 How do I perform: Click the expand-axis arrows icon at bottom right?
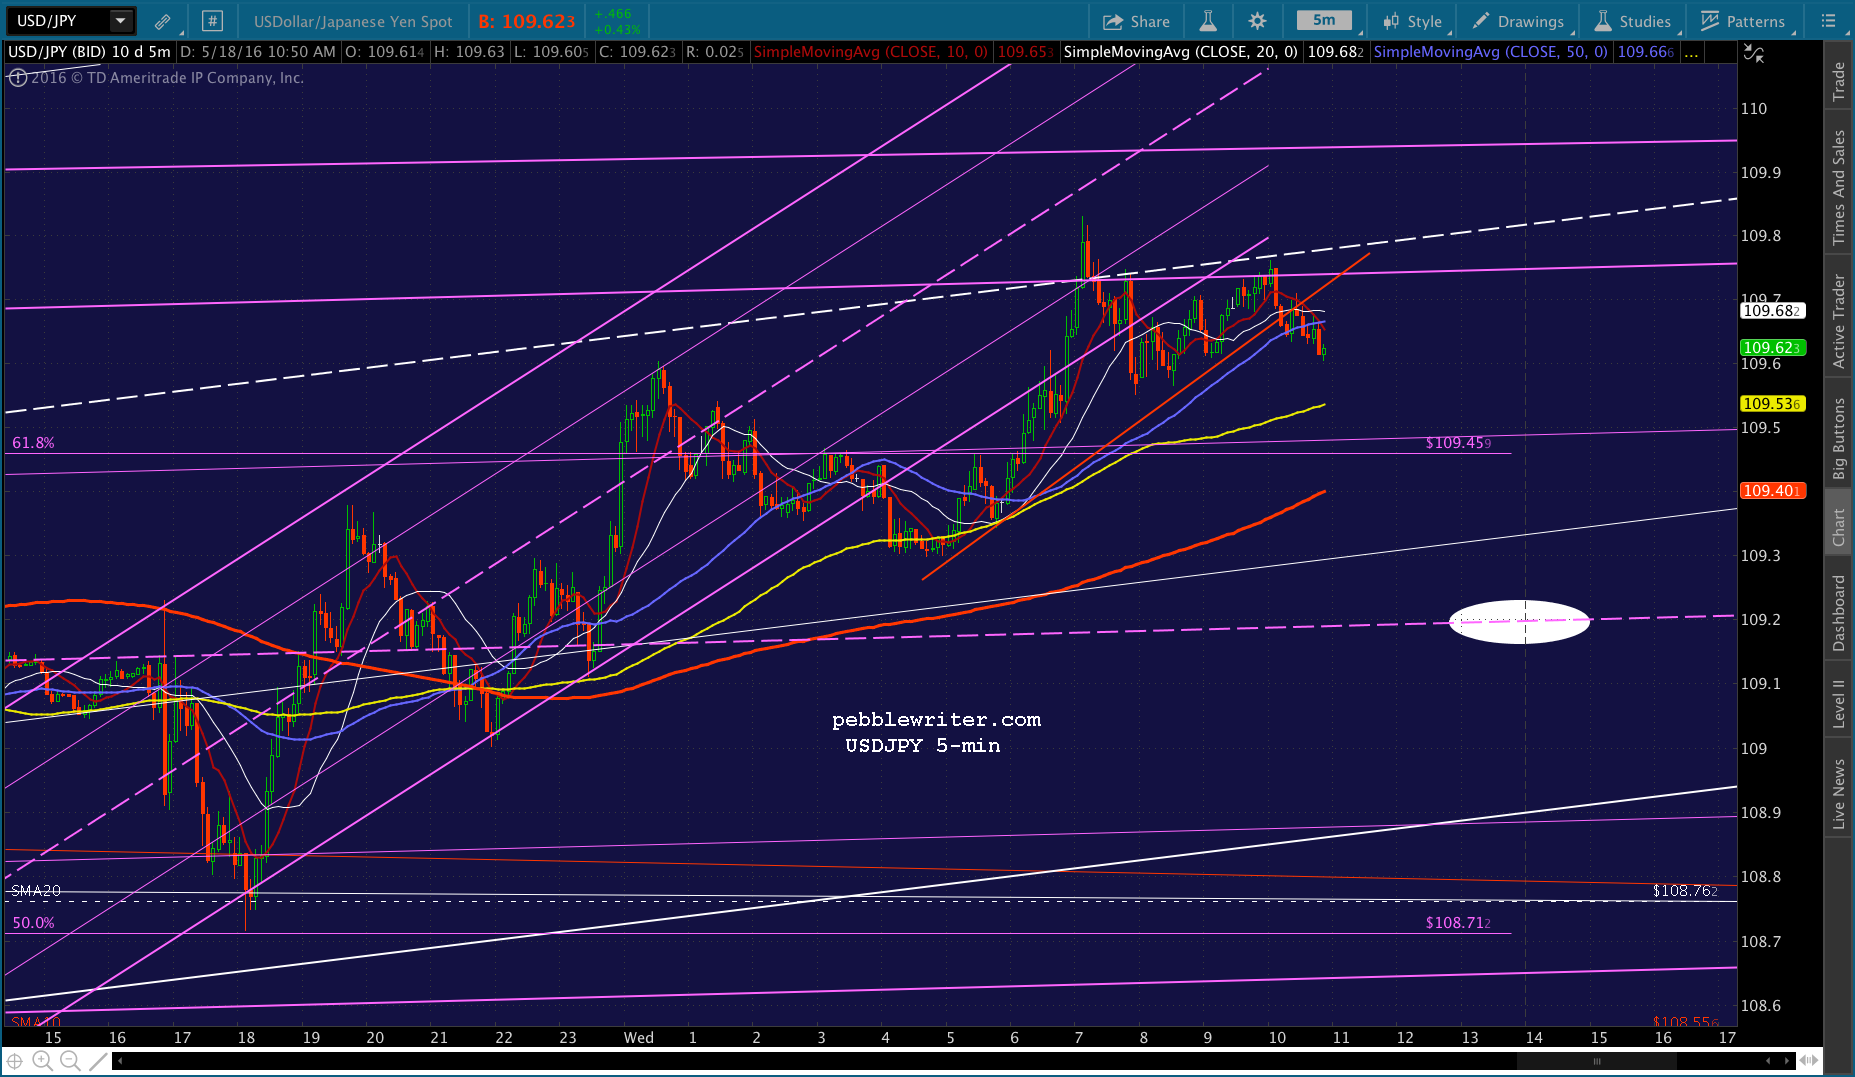1809,1061
